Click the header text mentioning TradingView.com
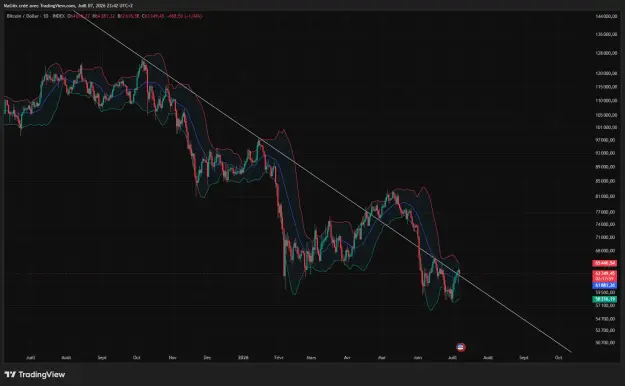Screen dimensions: 625x386 (x=68, y=6)
